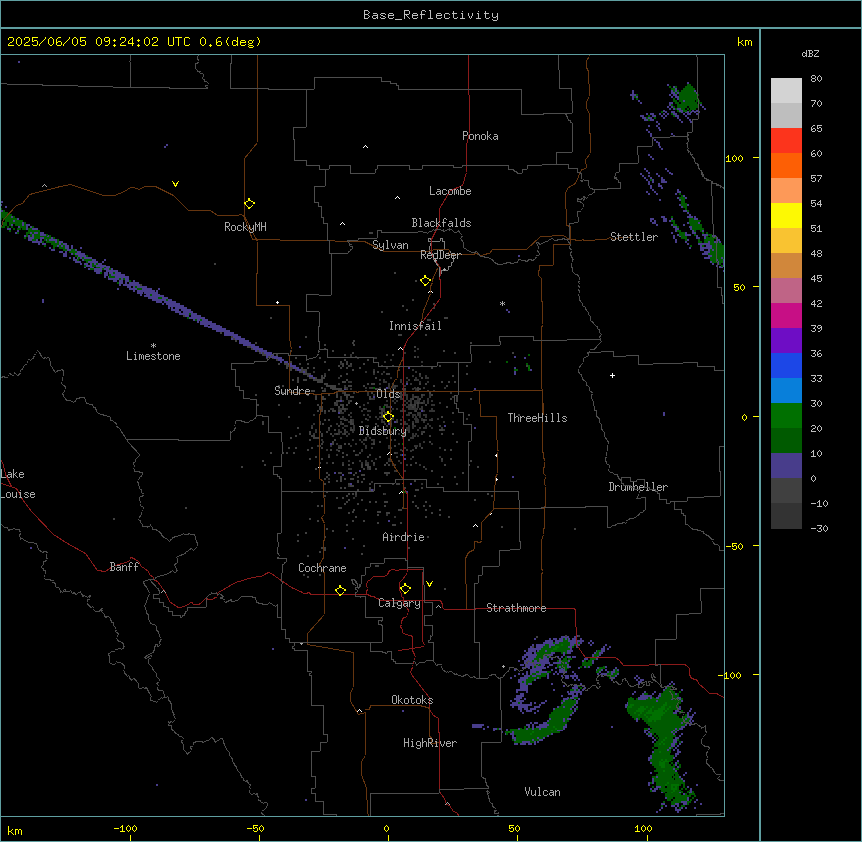Image resolution: width=862 pixels, height=842 pixels.
Task: Select the magenta 42-39 dBZ legend swatch
Action: (786, 315)
